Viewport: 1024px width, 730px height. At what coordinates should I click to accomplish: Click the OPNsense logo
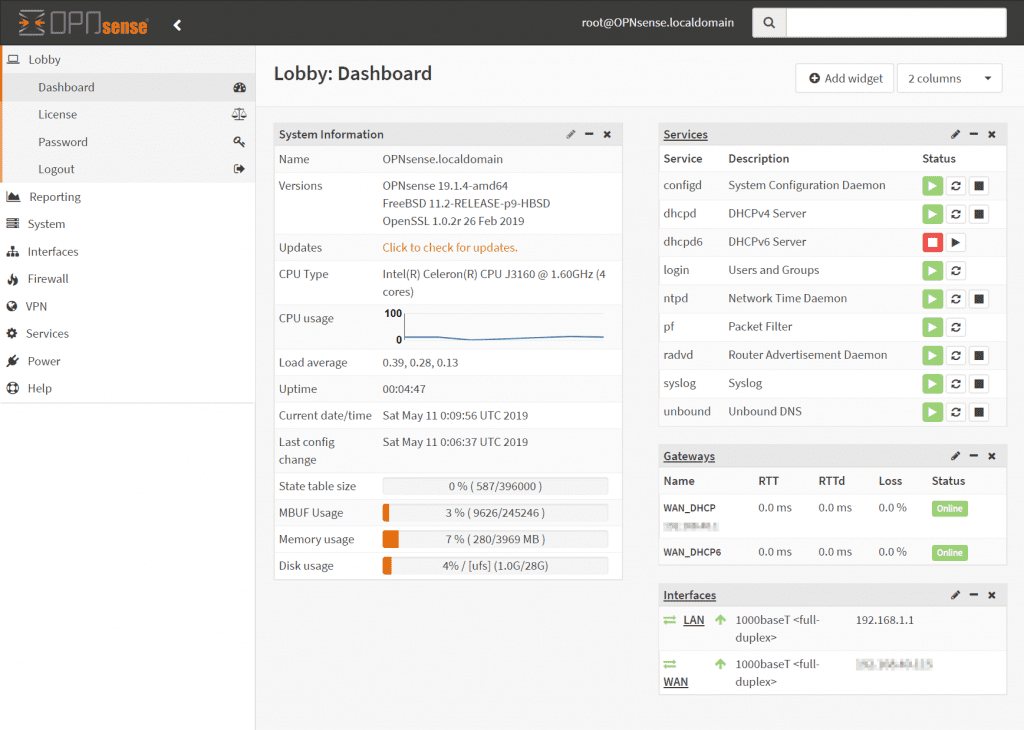pos(84,24)
